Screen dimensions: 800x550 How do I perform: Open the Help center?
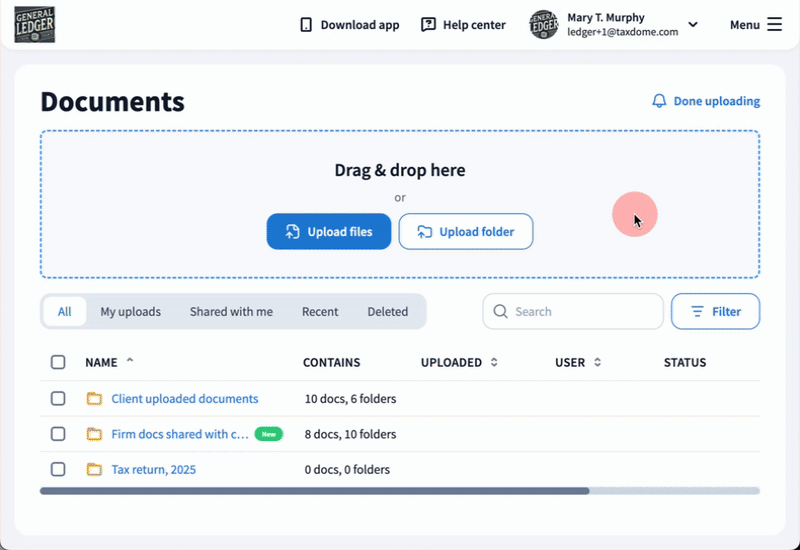463,25
